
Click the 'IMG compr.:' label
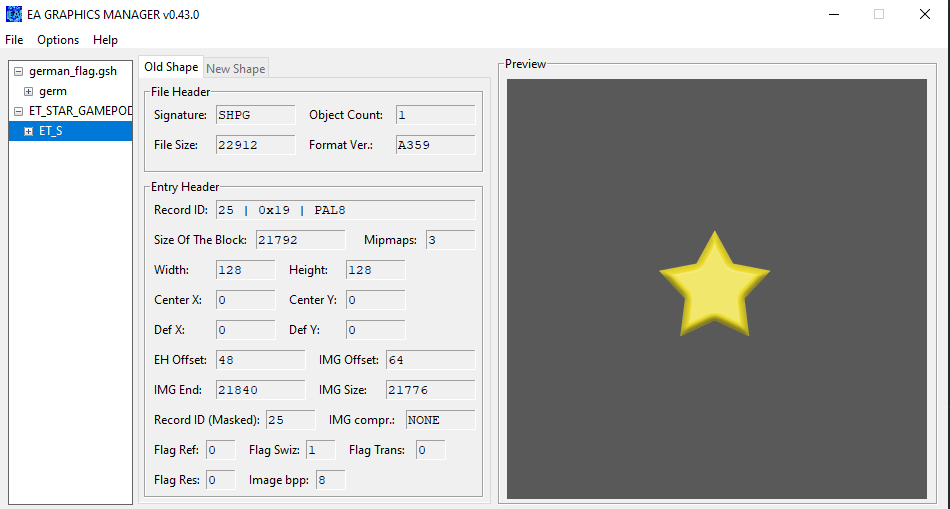(x=362, y=420)
